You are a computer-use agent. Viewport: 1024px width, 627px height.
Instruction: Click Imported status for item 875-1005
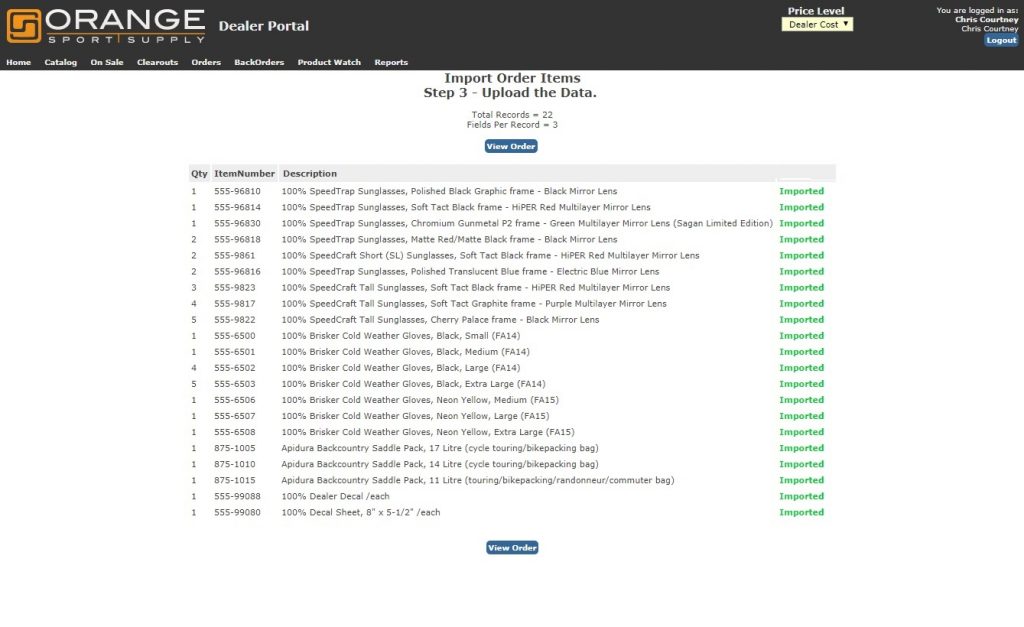point(801,448)
